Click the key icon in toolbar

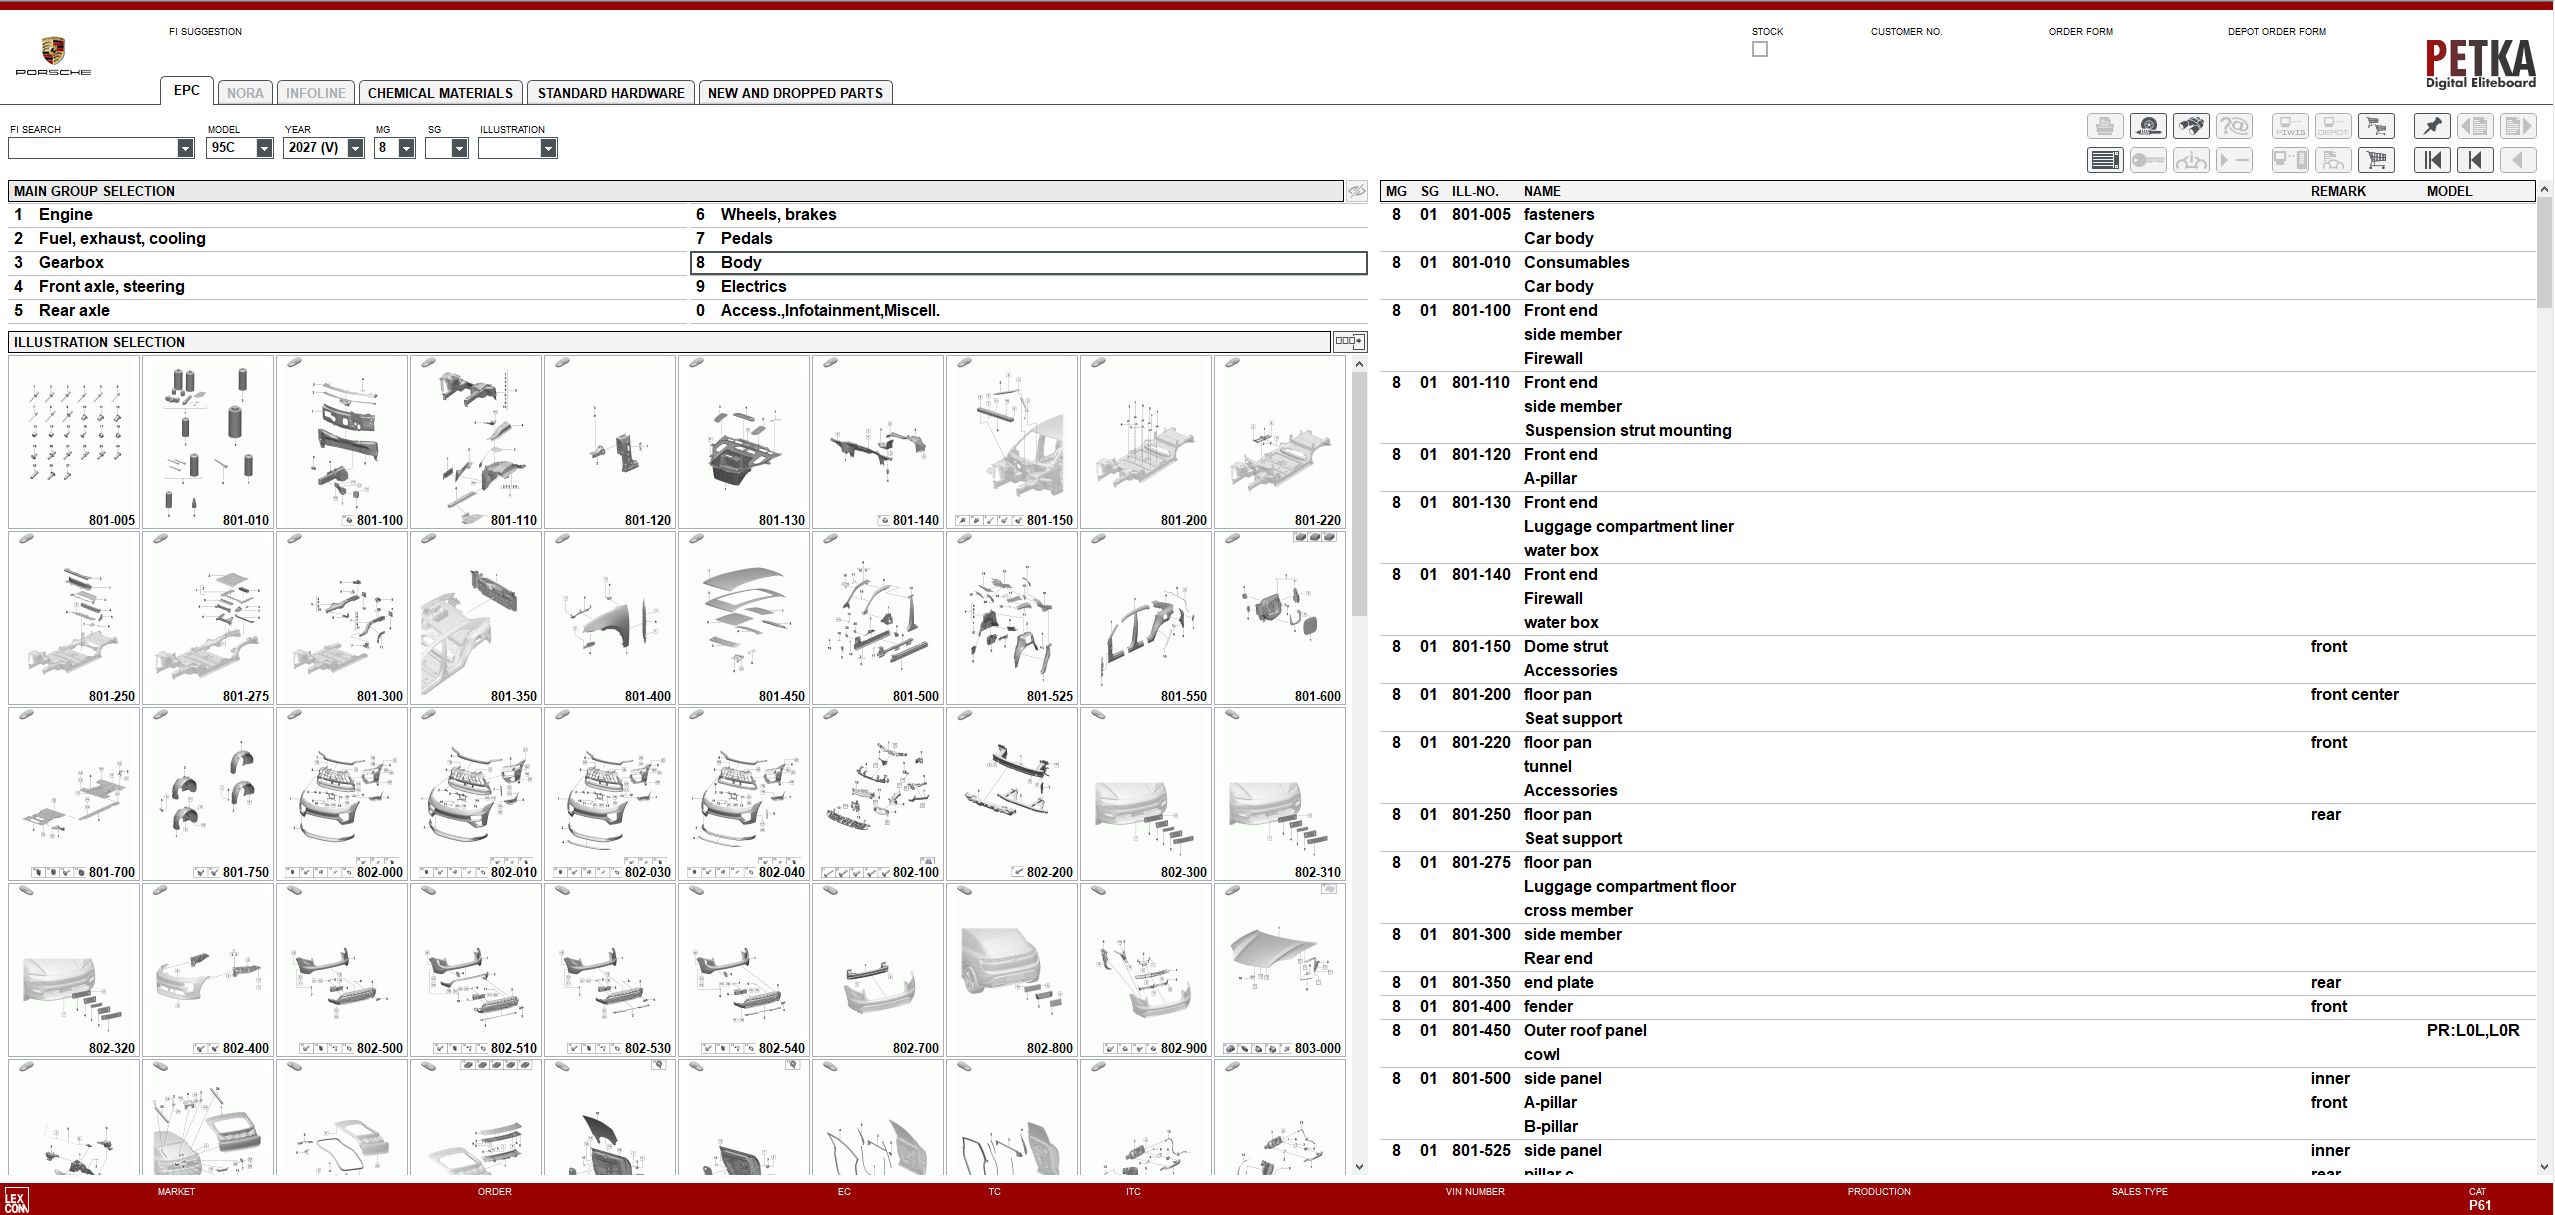point(2148,160)
